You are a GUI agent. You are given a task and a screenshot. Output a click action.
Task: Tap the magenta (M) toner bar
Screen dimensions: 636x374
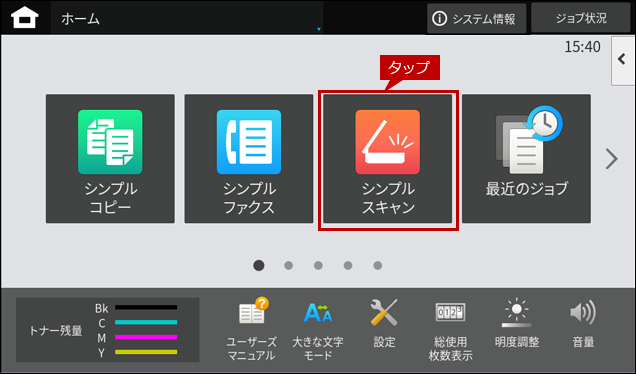(x=146, y=337)
